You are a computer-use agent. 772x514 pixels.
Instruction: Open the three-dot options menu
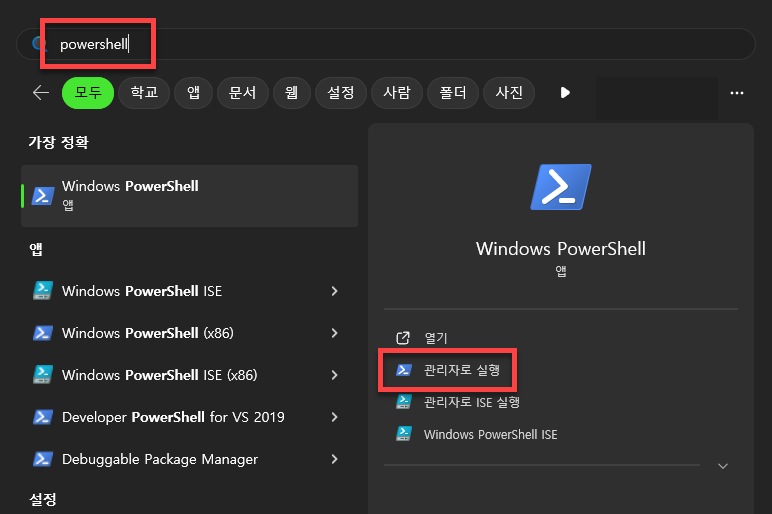point(737,93)
